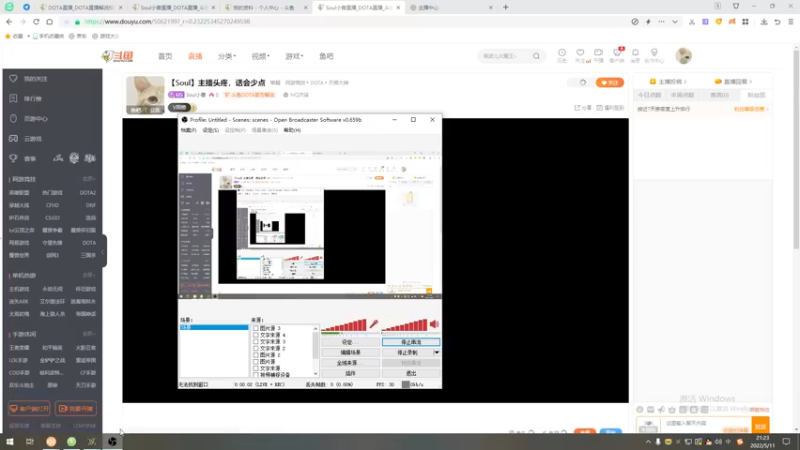The height and width of the screenshot is (450, 800).
Task: Mute the microphone icon in the OBS window
Action: click(x=374, y=324)
